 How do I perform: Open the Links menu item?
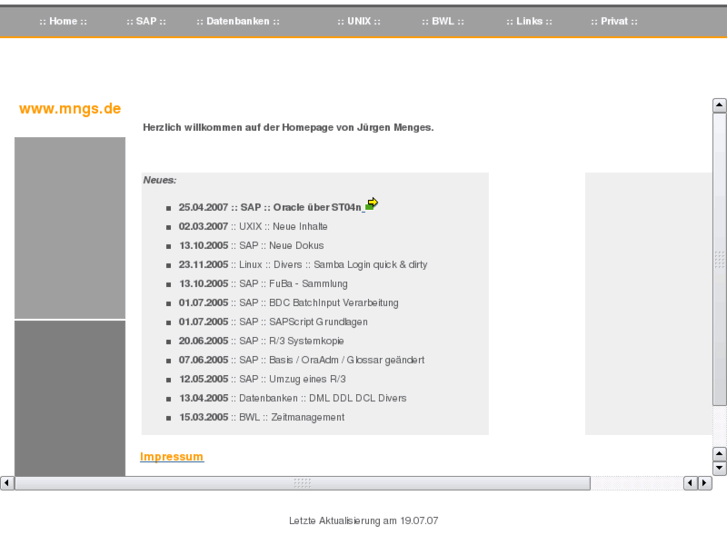pyautogui.click(x=529, y=21)
